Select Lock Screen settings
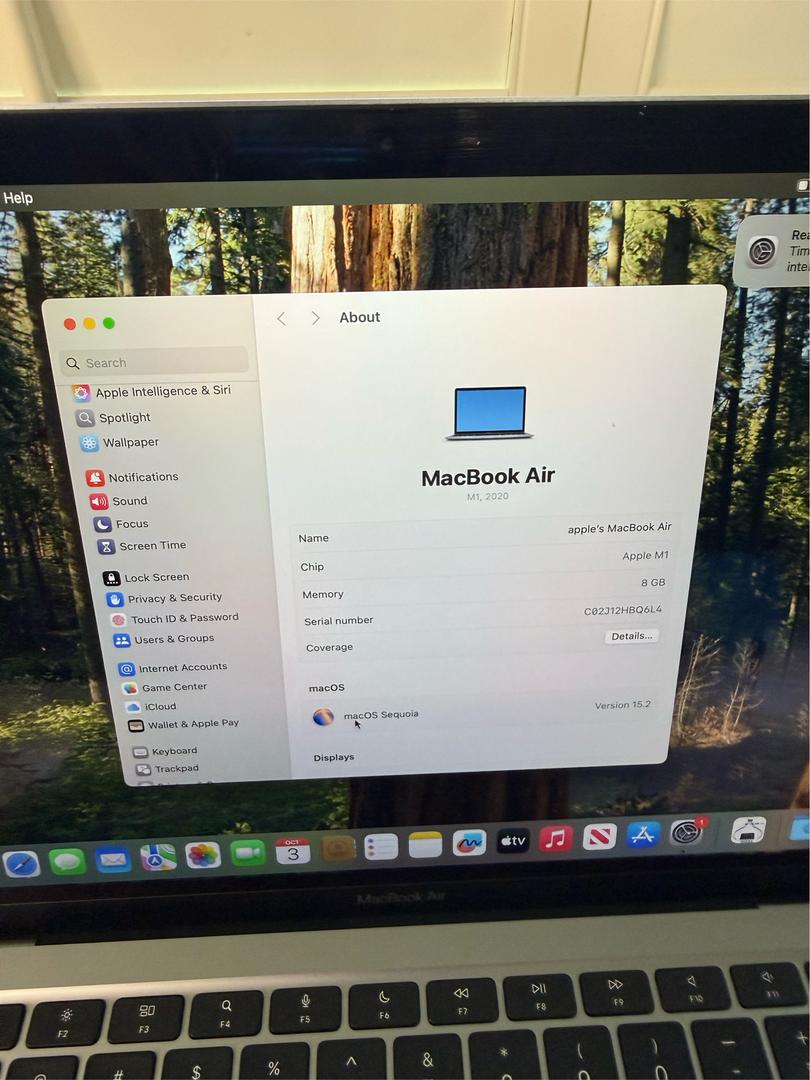This screenshot has width=810, height=1080. 155,577
